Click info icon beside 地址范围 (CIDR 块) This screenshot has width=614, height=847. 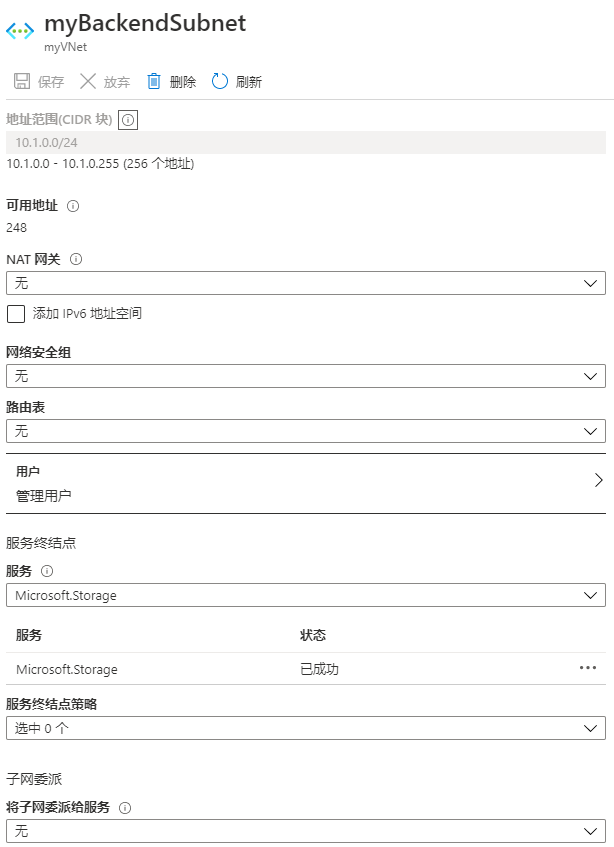pos(128,120)
